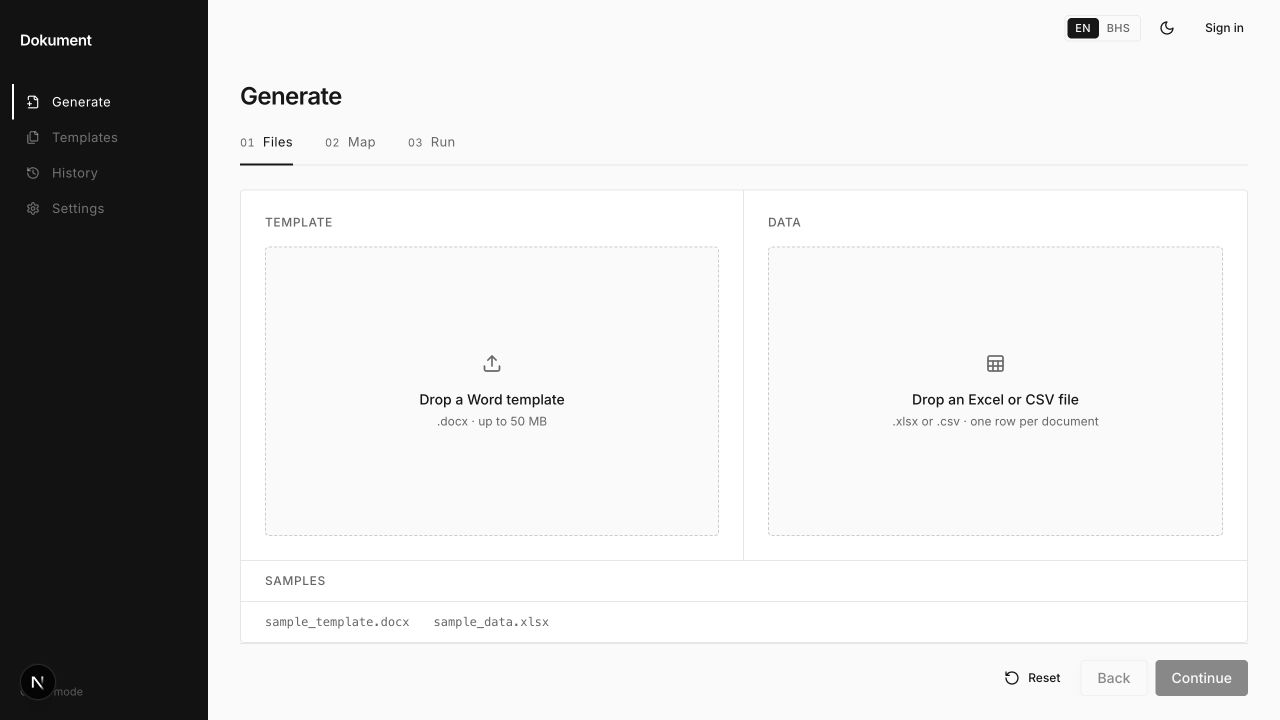The width and height of the screenshot is (1280, 720).
Task: Click the Sign in button
Action: tap(1224, 28)
